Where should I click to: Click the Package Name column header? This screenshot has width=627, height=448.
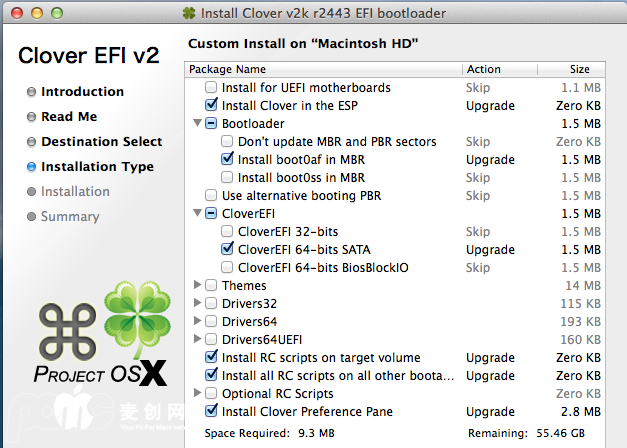228,70
